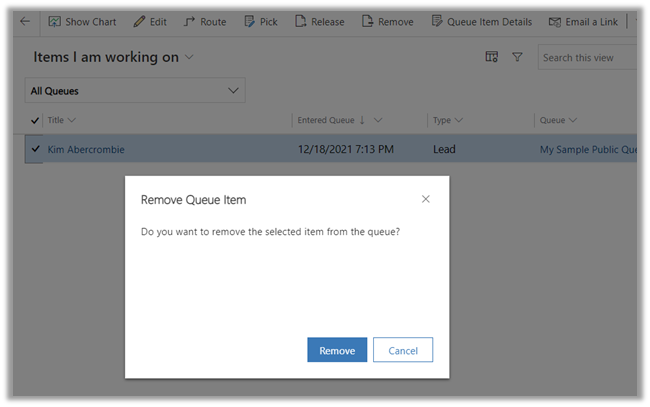Click the back arrow icon
Image resolution: width=650 pixels, height=407 pixels.
click(x=25, y=21)
